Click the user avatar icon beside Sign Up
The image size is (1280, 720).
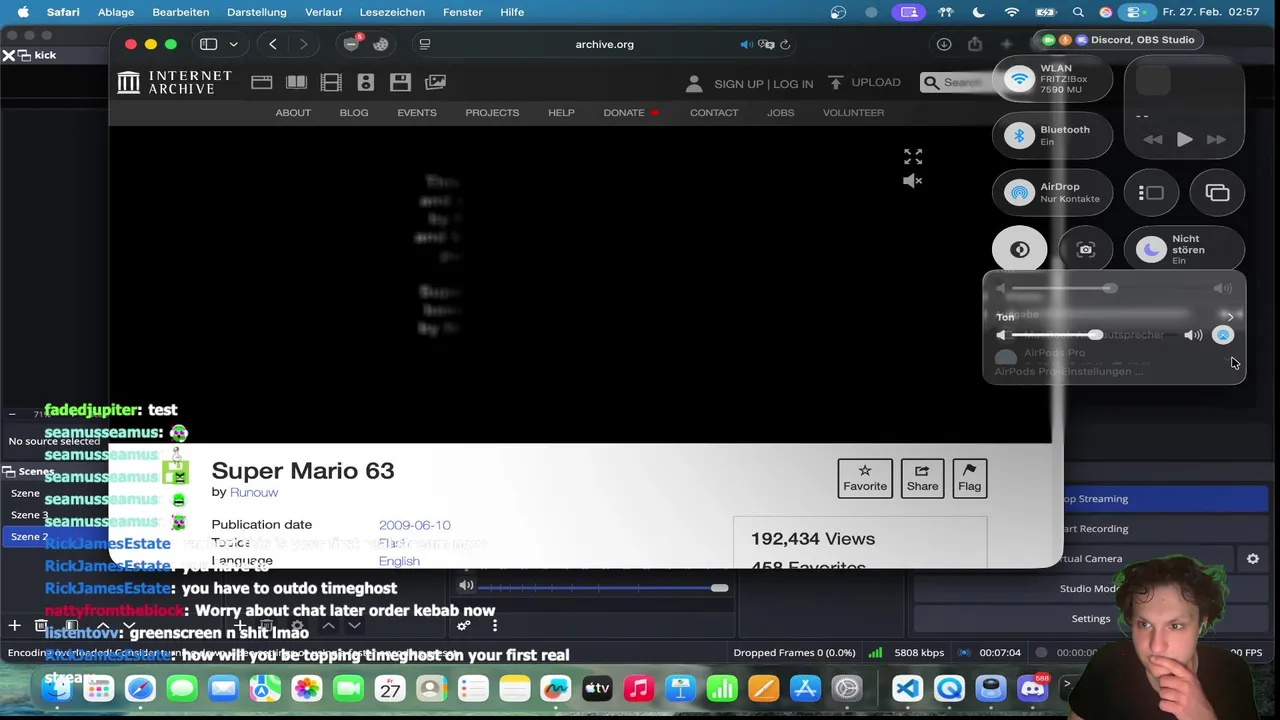point(694,83)
